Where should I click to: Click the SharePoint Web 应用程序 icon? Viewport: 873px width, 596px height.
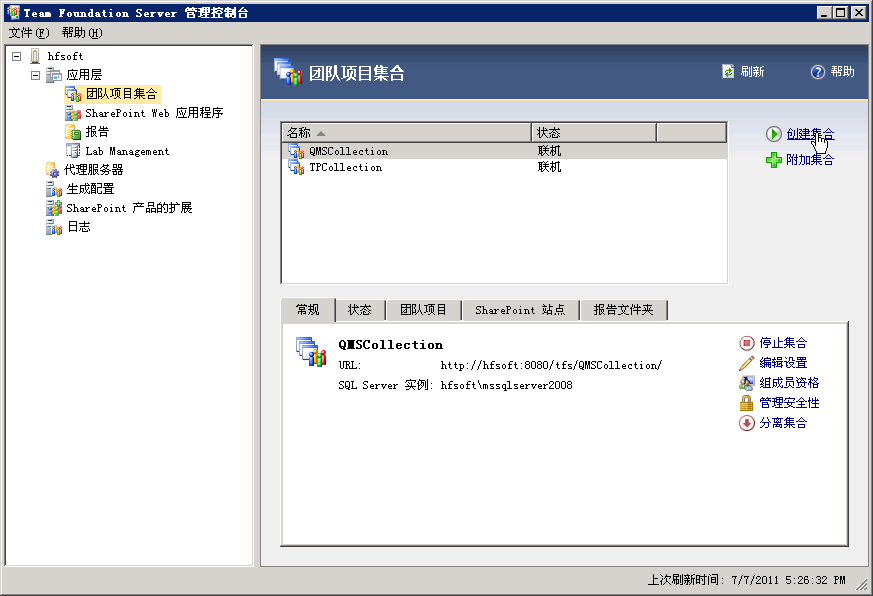(73, 113)
